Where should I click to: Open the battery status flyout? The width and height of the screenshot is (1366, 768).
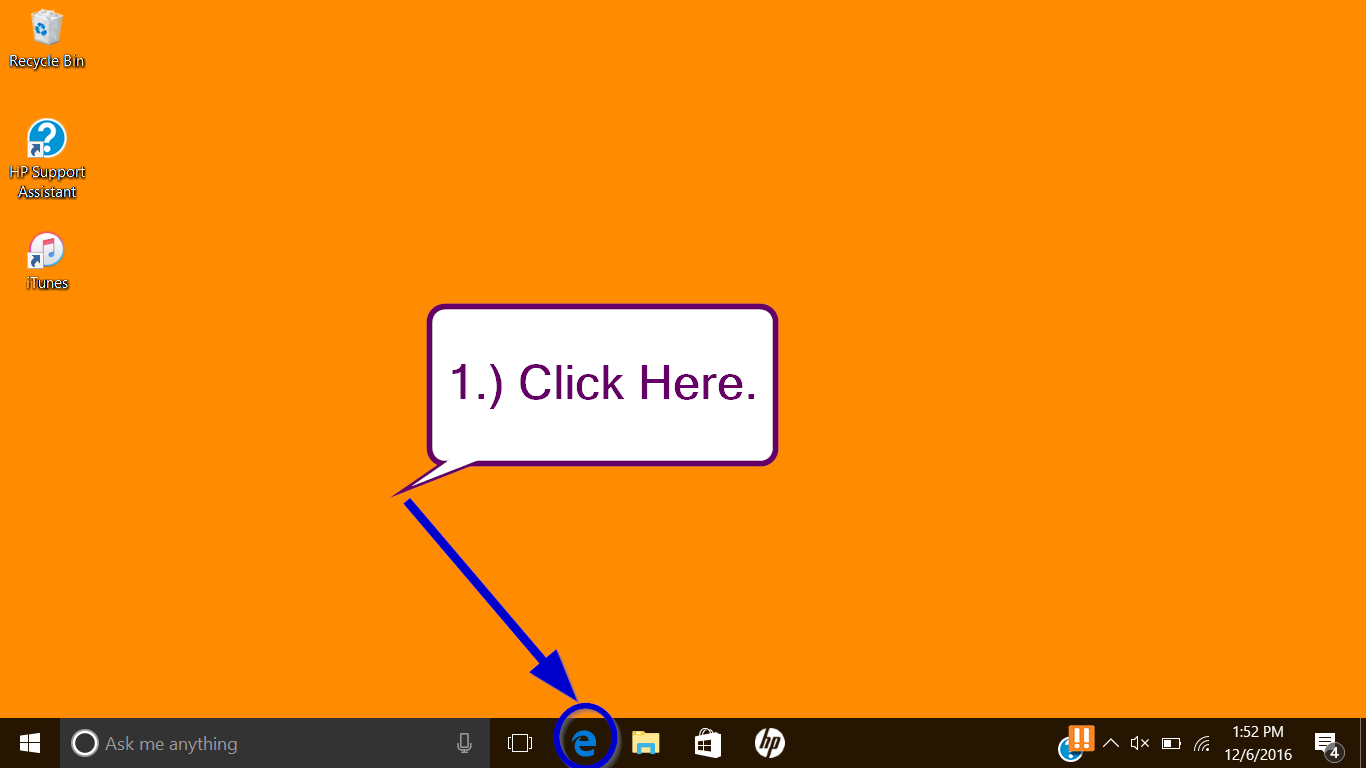1170,743
